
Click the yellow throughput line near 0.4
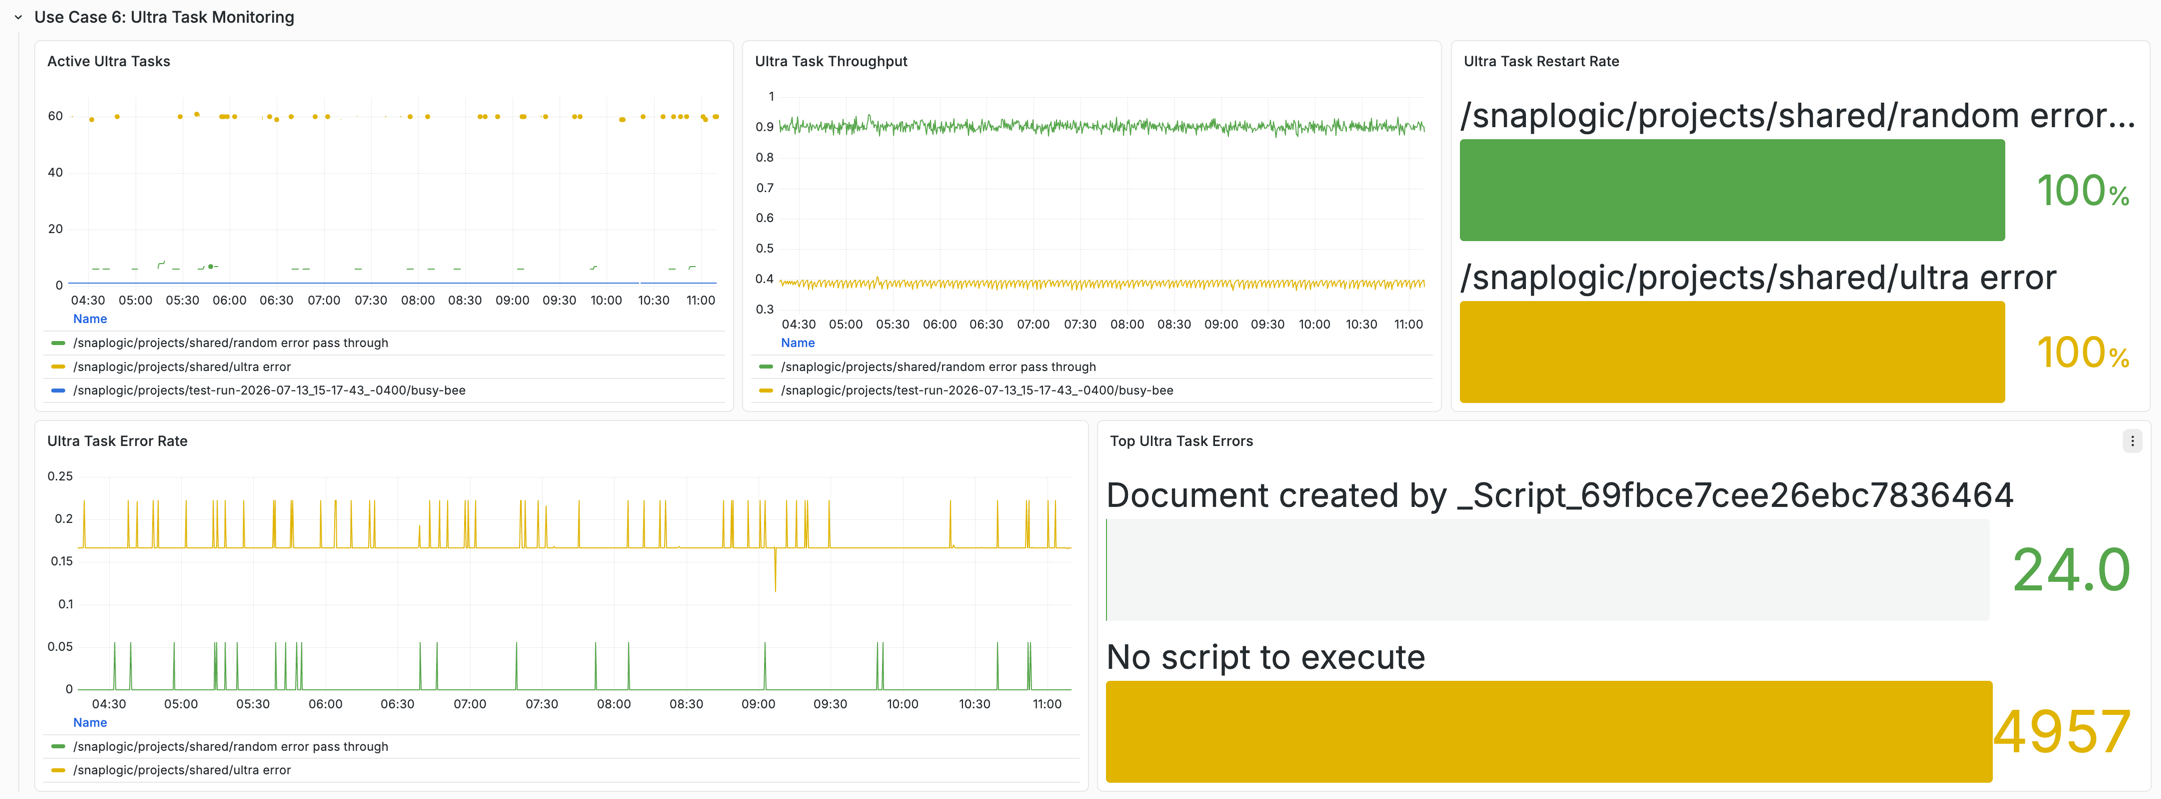[x=1100, y=284]
